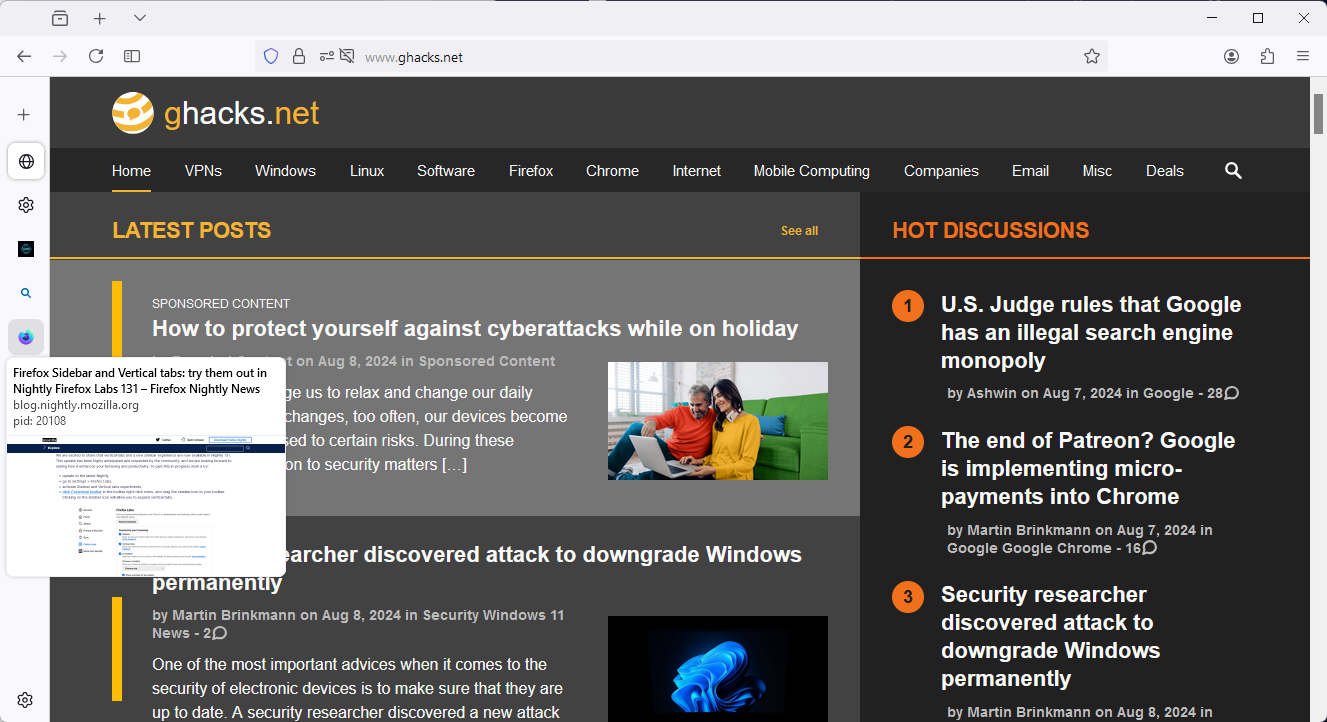Viewport: 1327px width, 722px height.
Task: Click the ghacks.net logo
Action: (215, 113)
